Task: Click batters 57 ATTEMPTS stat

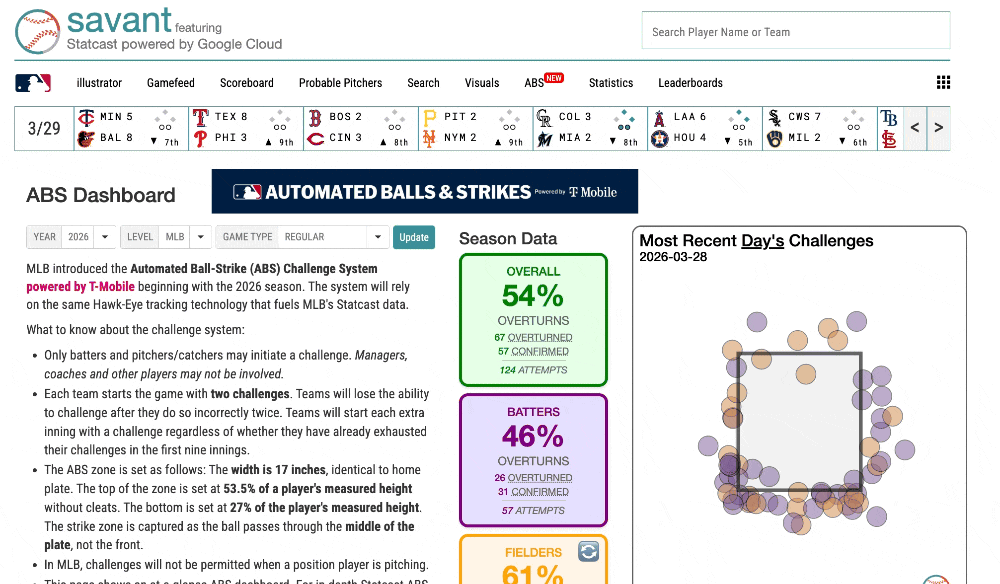Action: click(533, 511)
